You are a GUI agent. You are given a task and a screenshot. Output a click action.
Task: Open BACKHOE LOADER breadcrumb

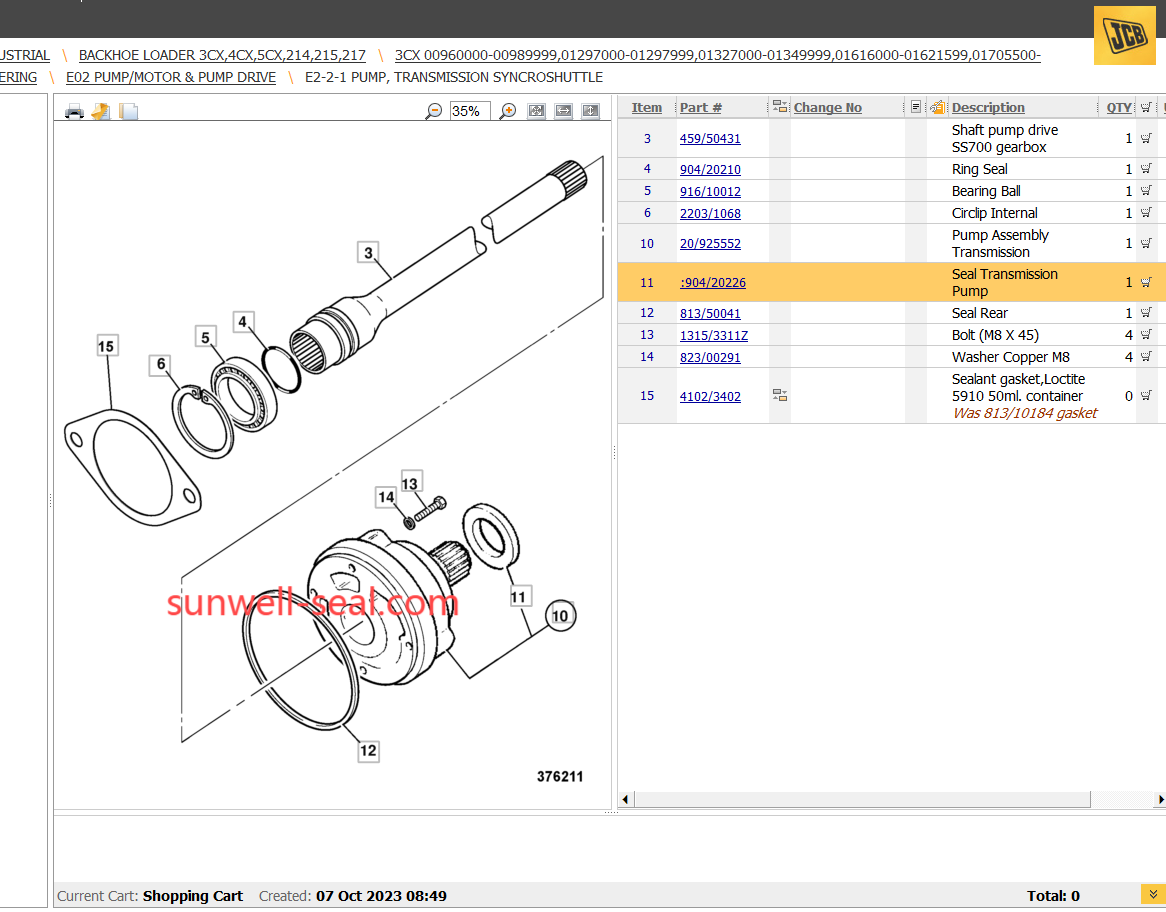click(222, 55)
